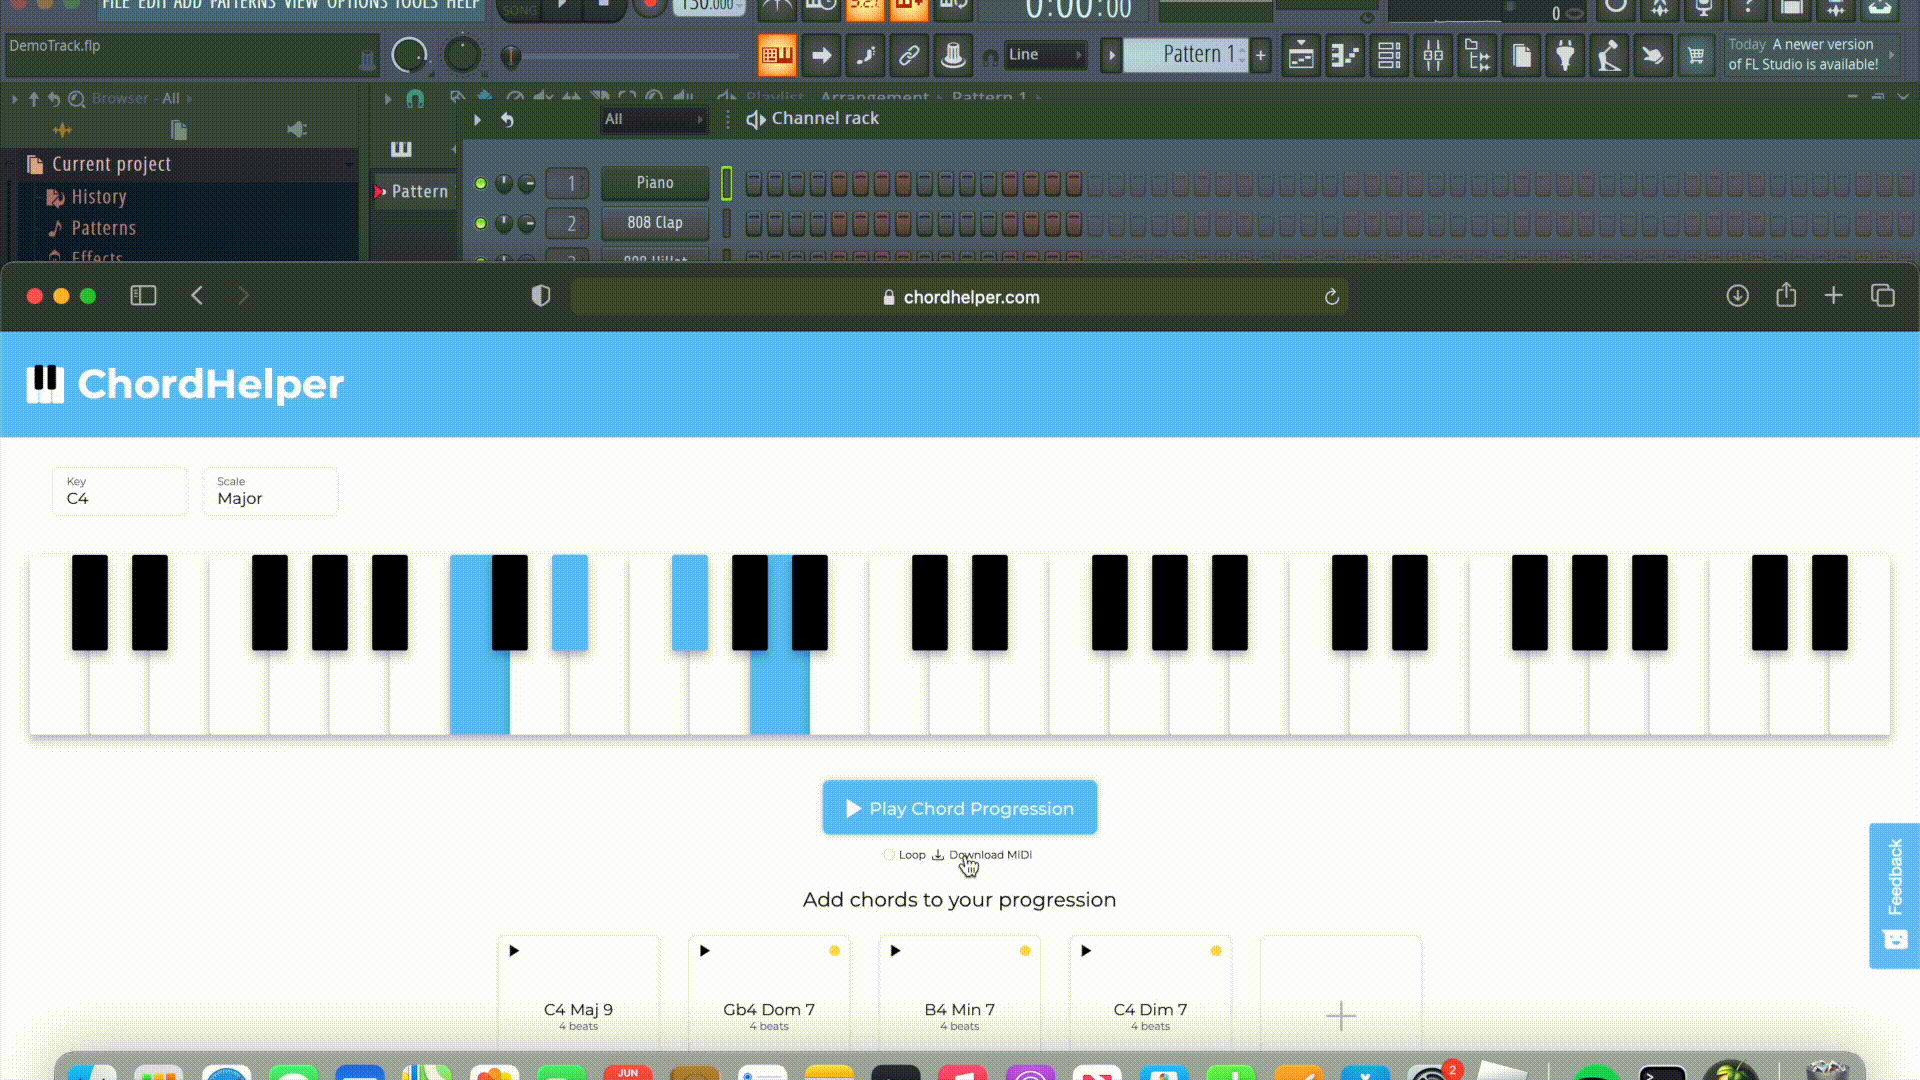Select the audio waveform tab in FL browser
The height and width of the screenshot is (1080, 1920).
(x=62, y=130)
